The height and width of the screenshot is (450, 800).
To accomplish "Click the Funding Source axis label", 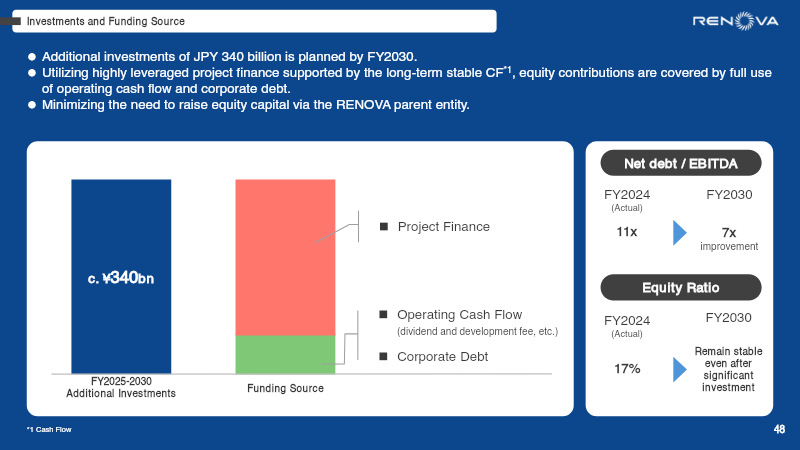I will click(x=285, y=388).
